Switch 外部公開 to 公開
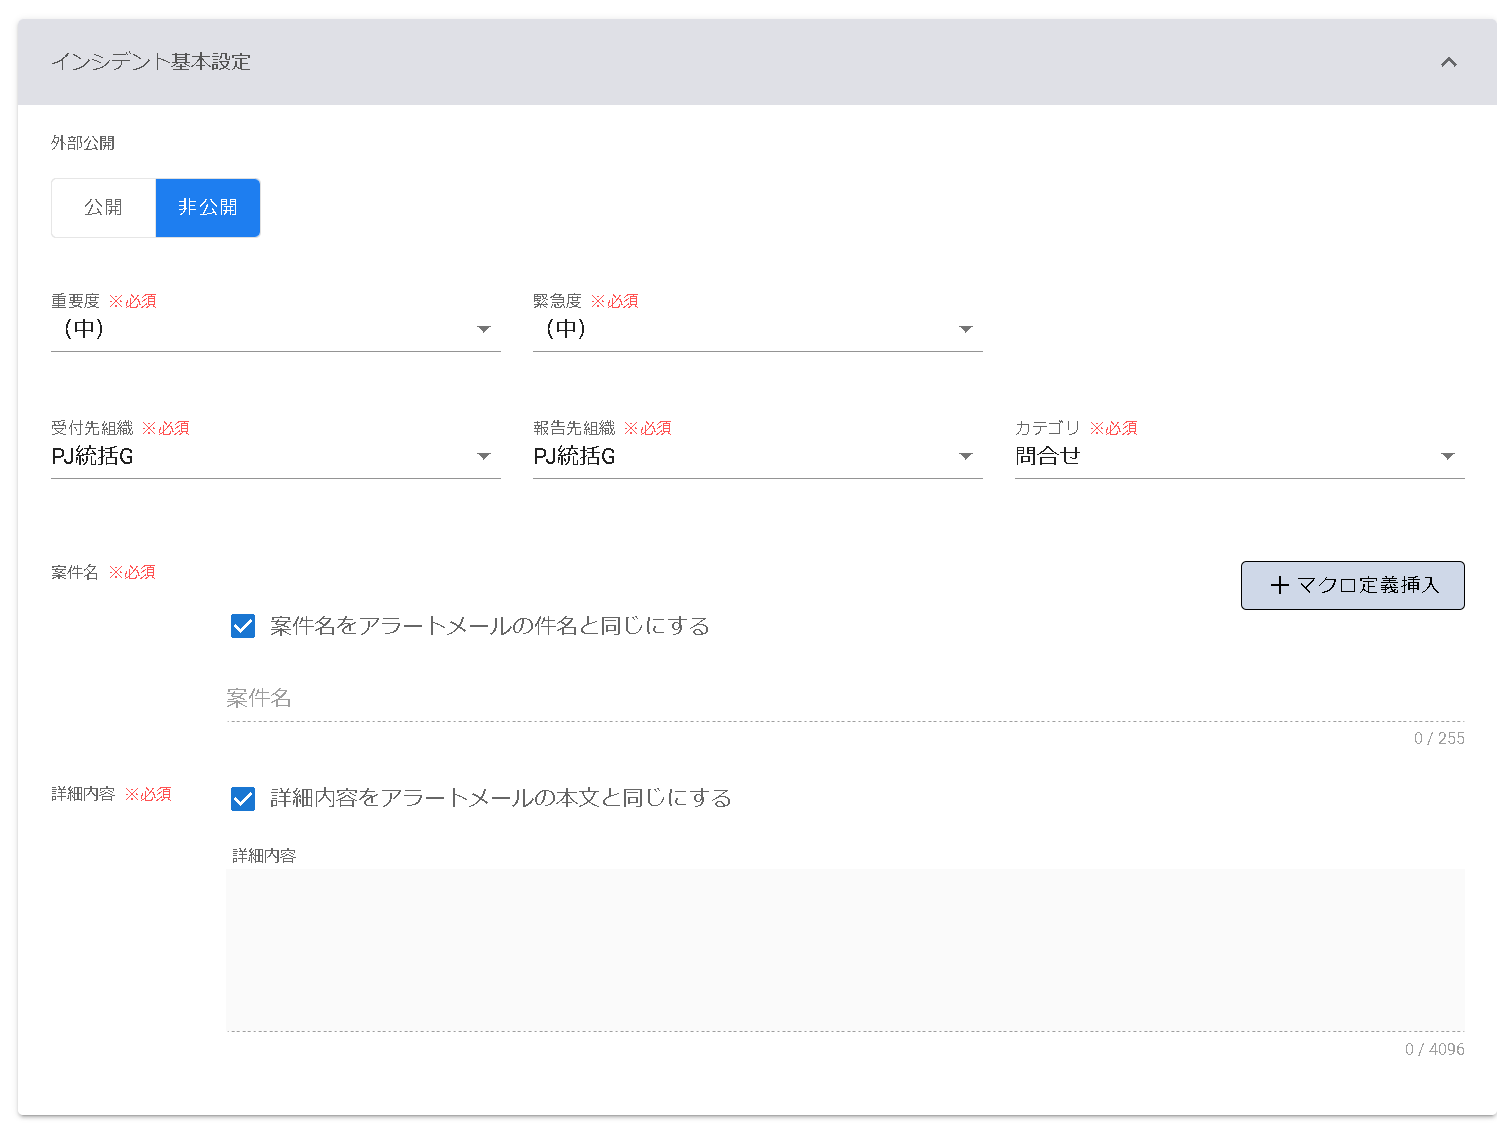The height and width of the screenshot is (1135, 1497). (x=103, y=208)
